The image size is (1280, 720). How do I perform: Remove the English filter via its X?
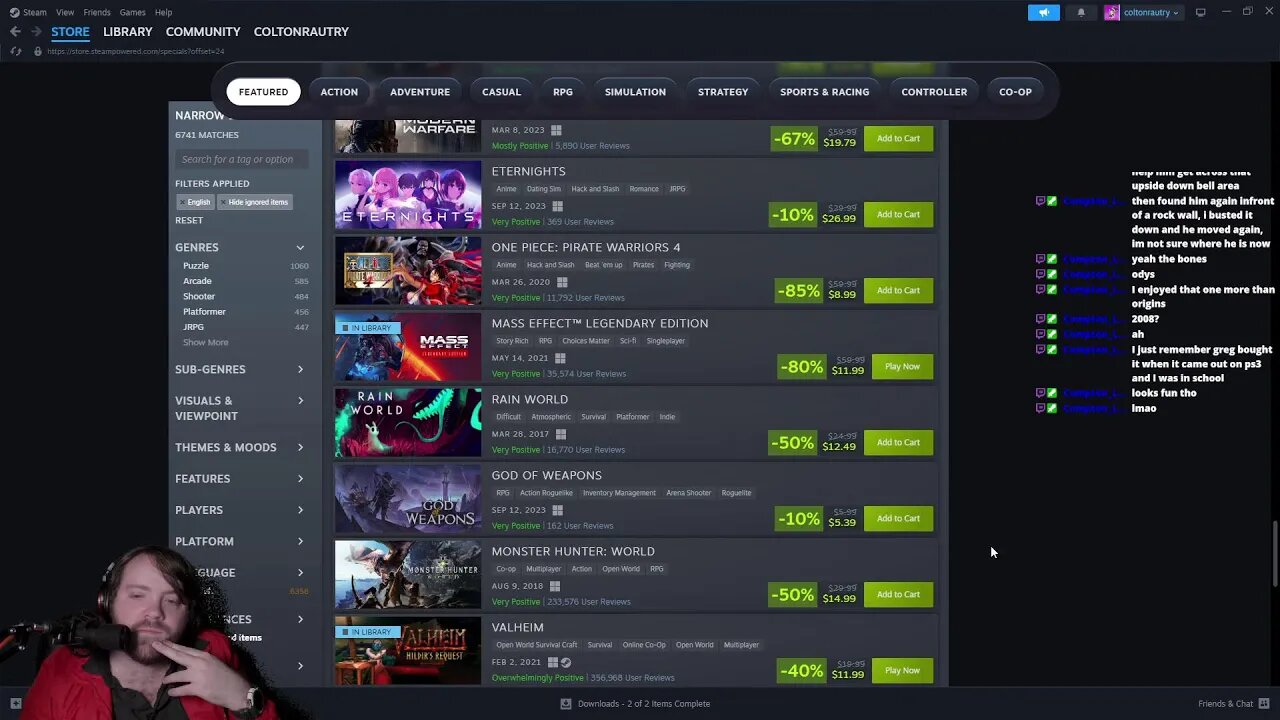coord(182,202)
